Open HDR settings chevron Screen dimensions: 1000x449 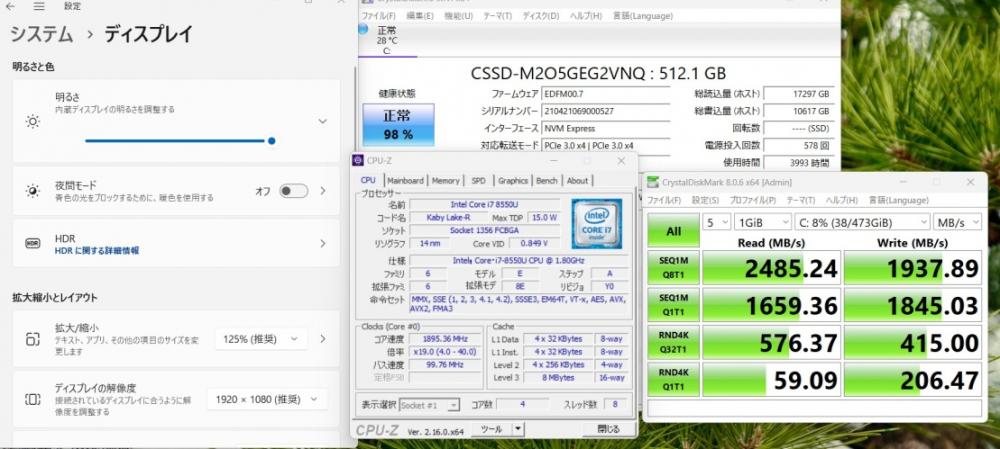pos(323,243)
